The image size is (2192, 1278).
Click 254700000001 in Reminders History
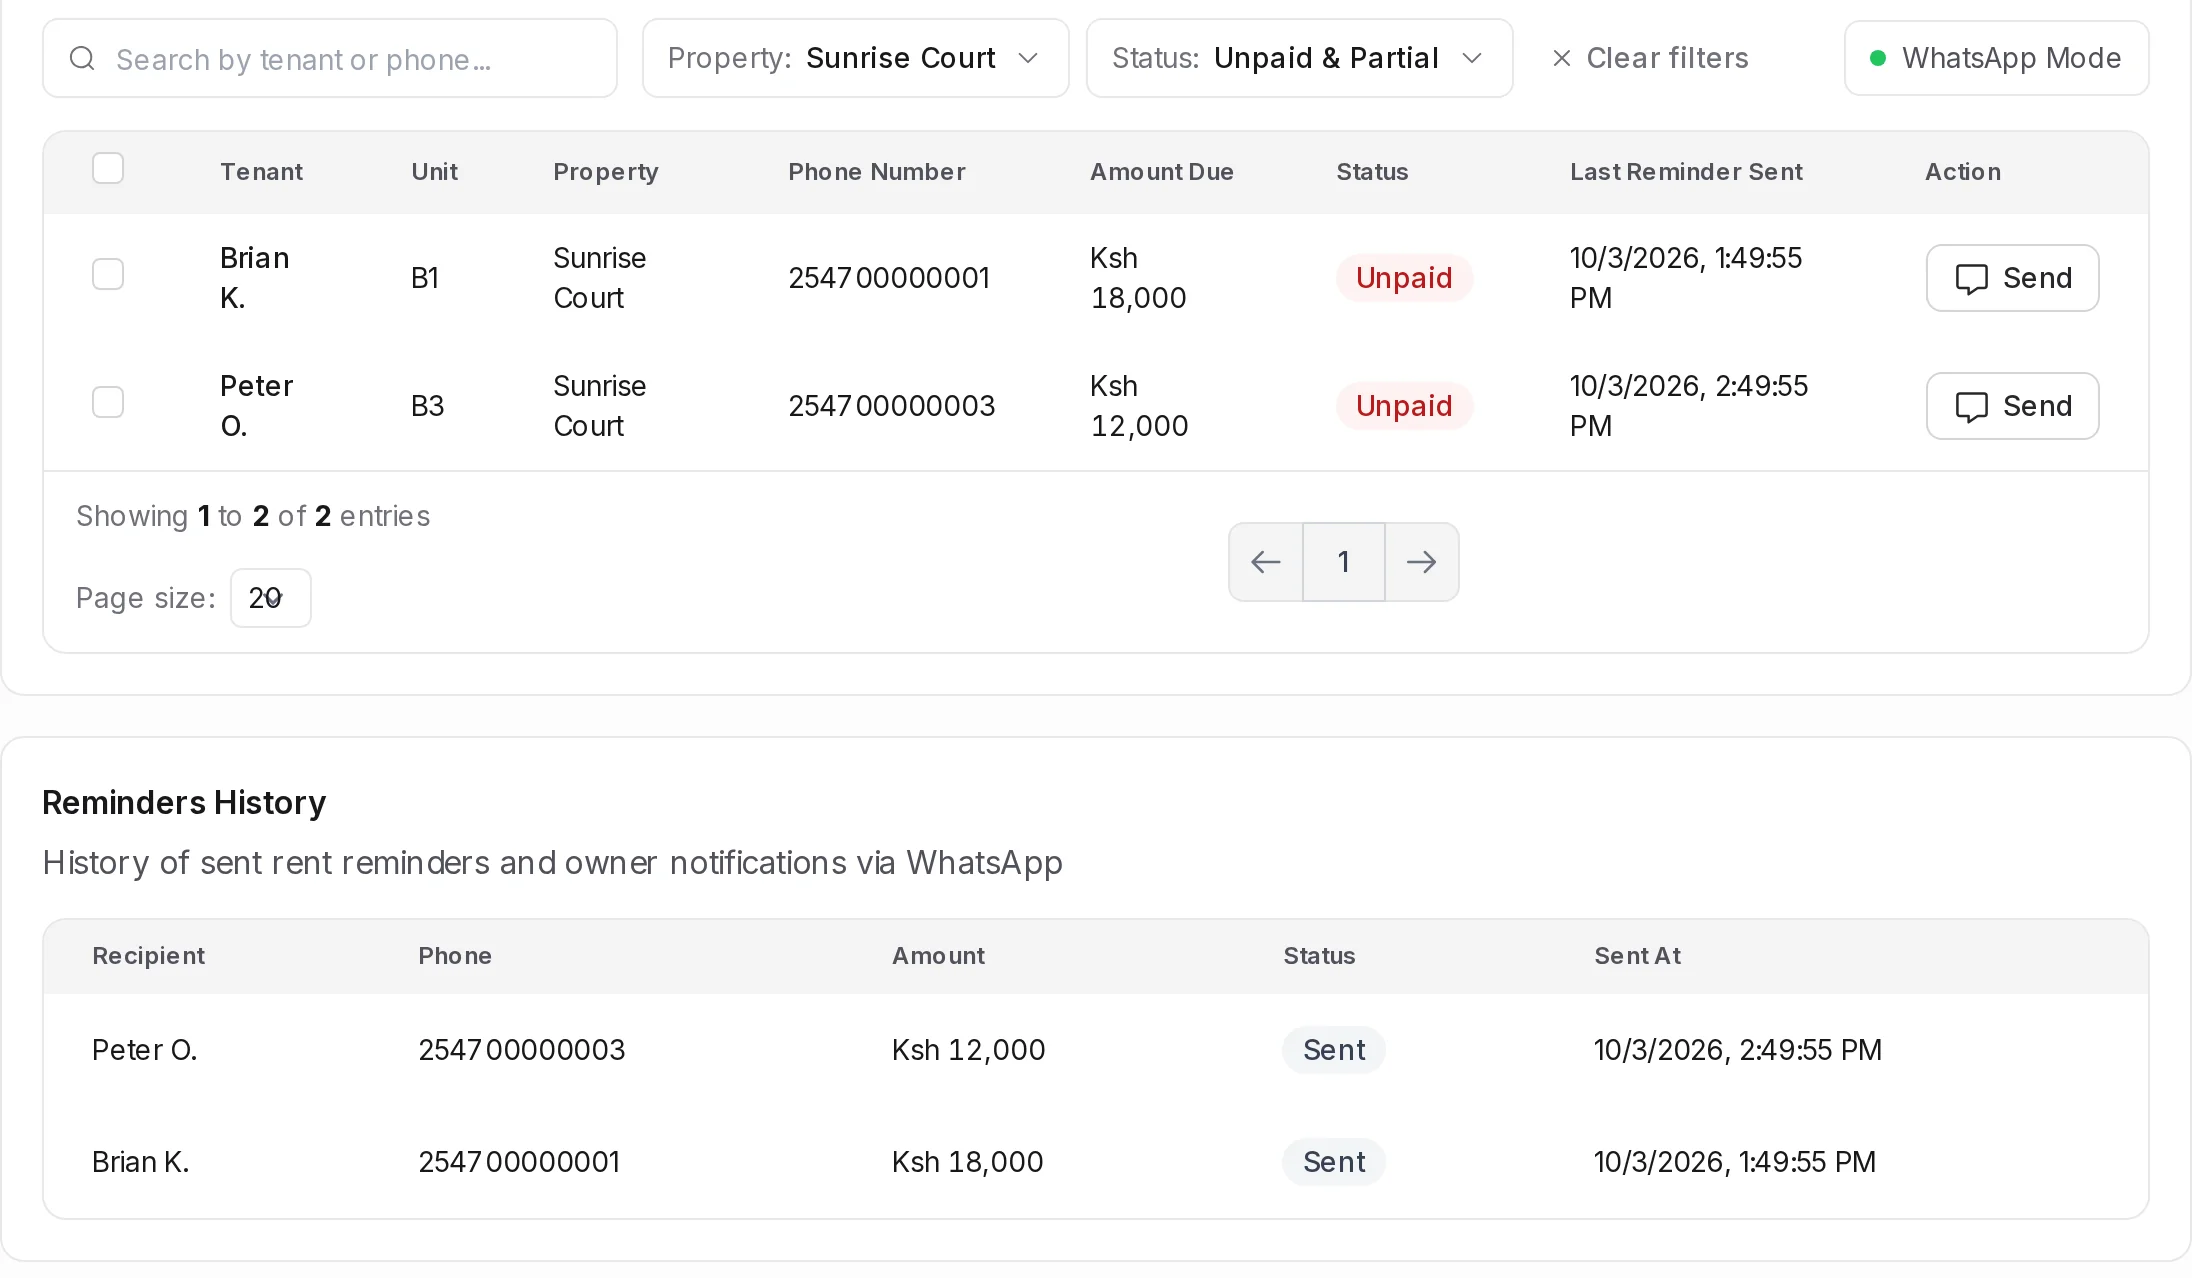[519, 1162]
